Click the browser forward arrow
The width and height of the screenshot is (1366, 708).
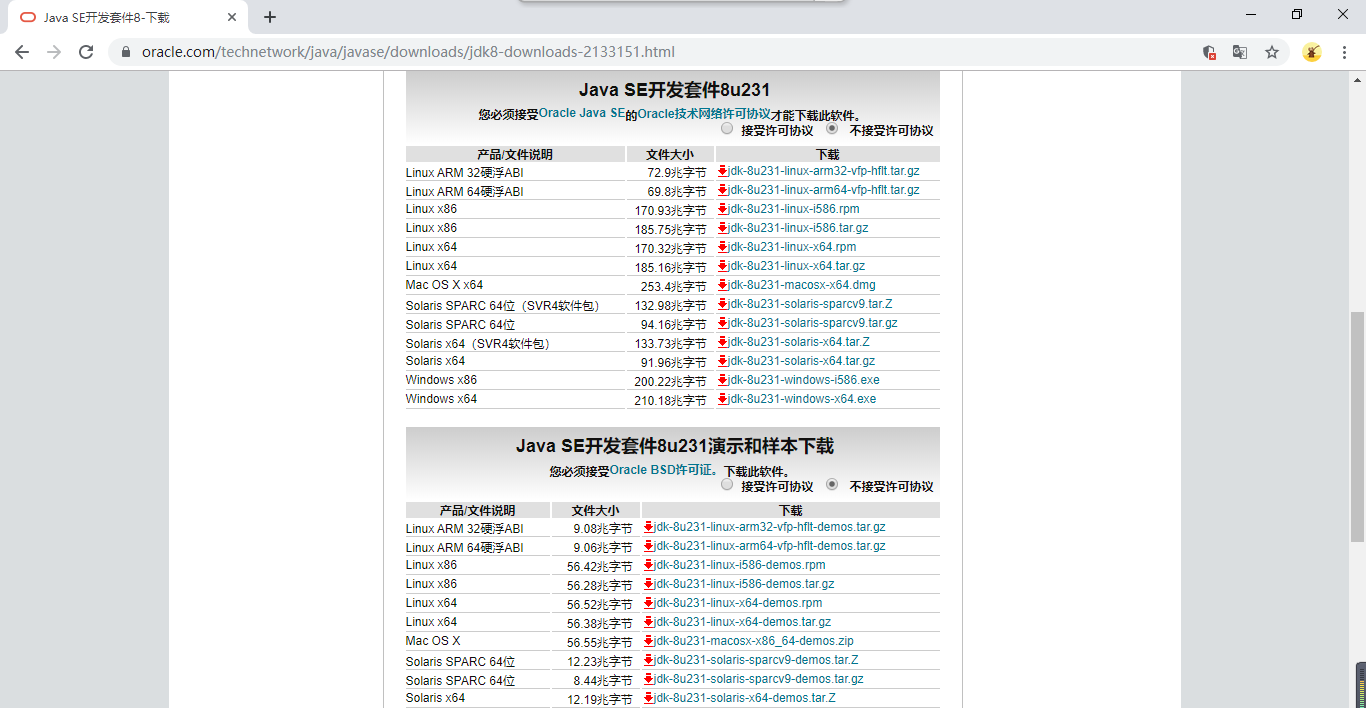54,52
